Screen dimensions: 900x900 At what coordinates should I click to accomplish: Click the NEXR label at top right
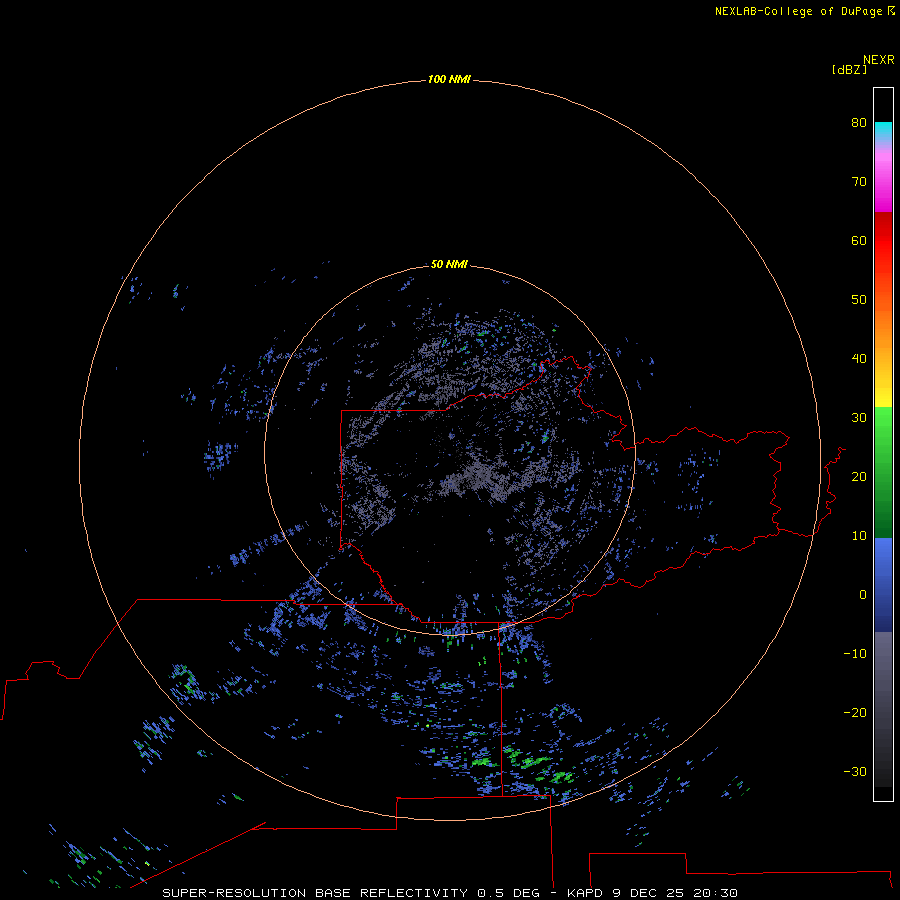coord(879,60)
